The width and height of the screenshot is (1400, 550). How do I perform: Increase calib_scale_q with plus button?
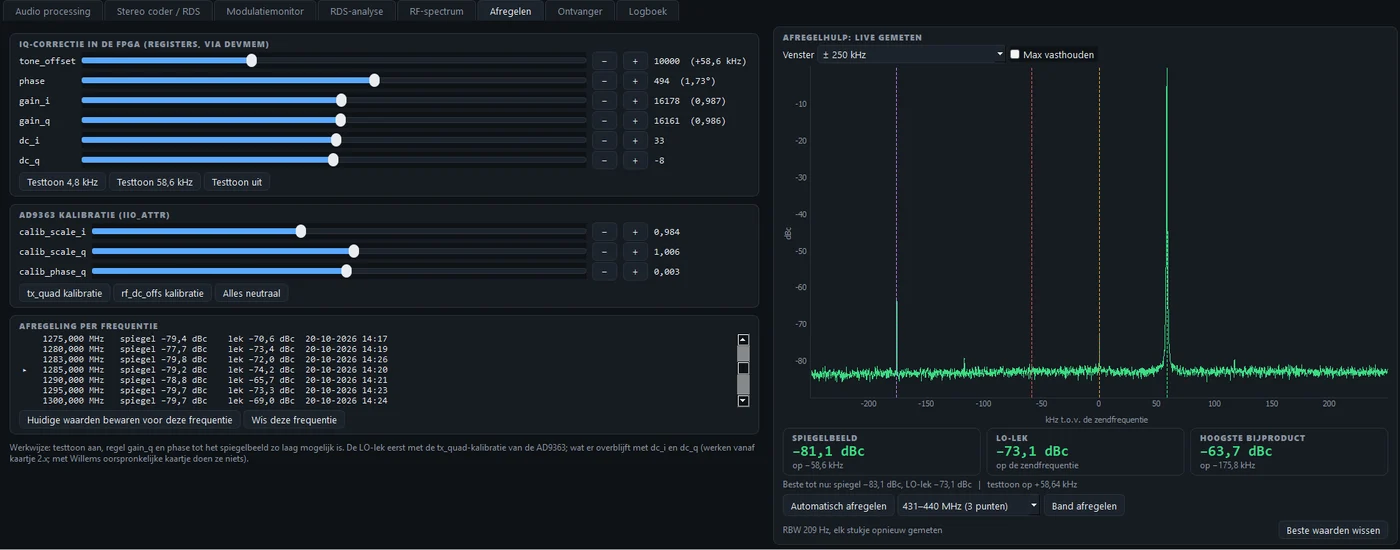coord(635,252)
